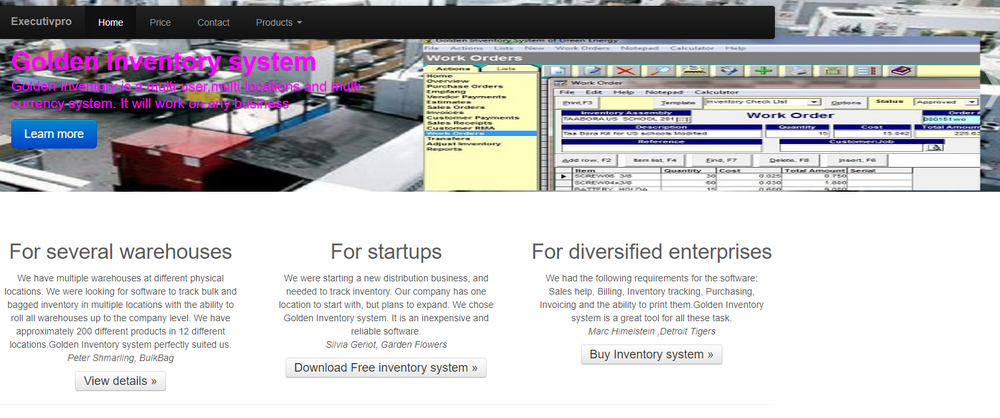Screen dimensions: 1000x418
Task: Click the Template button
Action: (678, 103)
